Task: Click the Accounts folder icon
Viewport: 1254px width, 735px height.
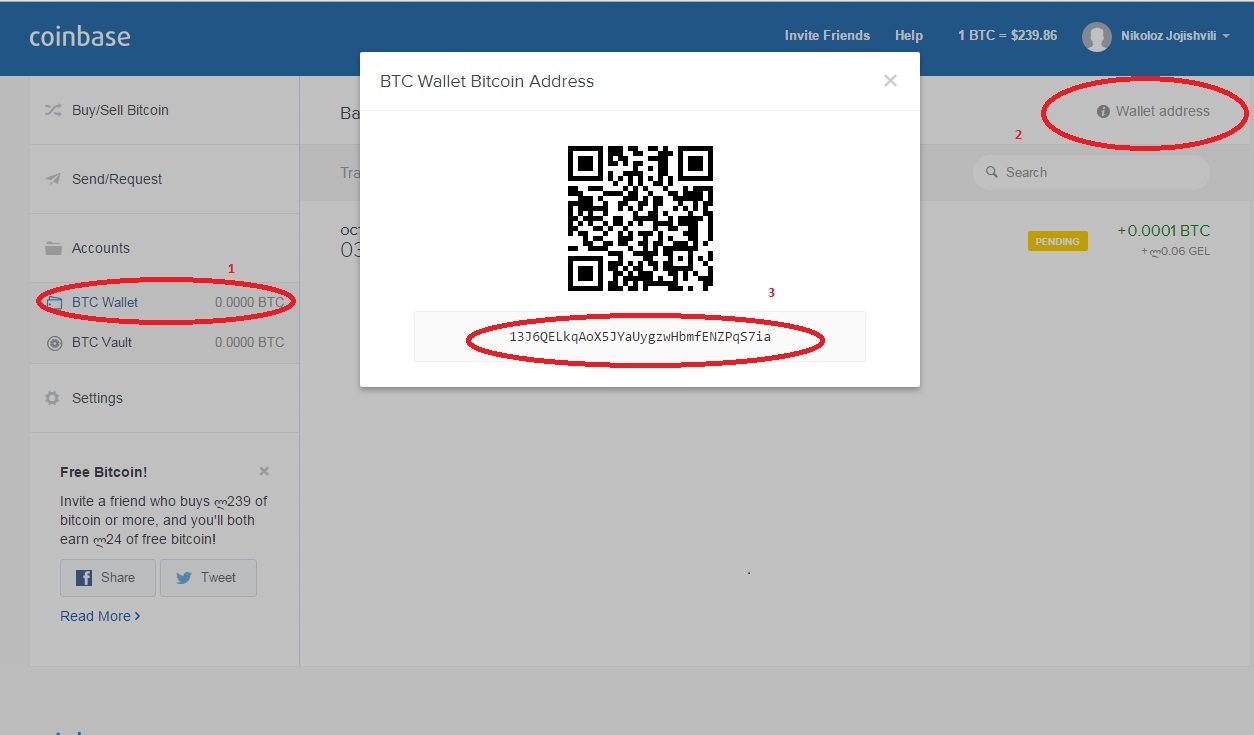Action: [53, 248]
